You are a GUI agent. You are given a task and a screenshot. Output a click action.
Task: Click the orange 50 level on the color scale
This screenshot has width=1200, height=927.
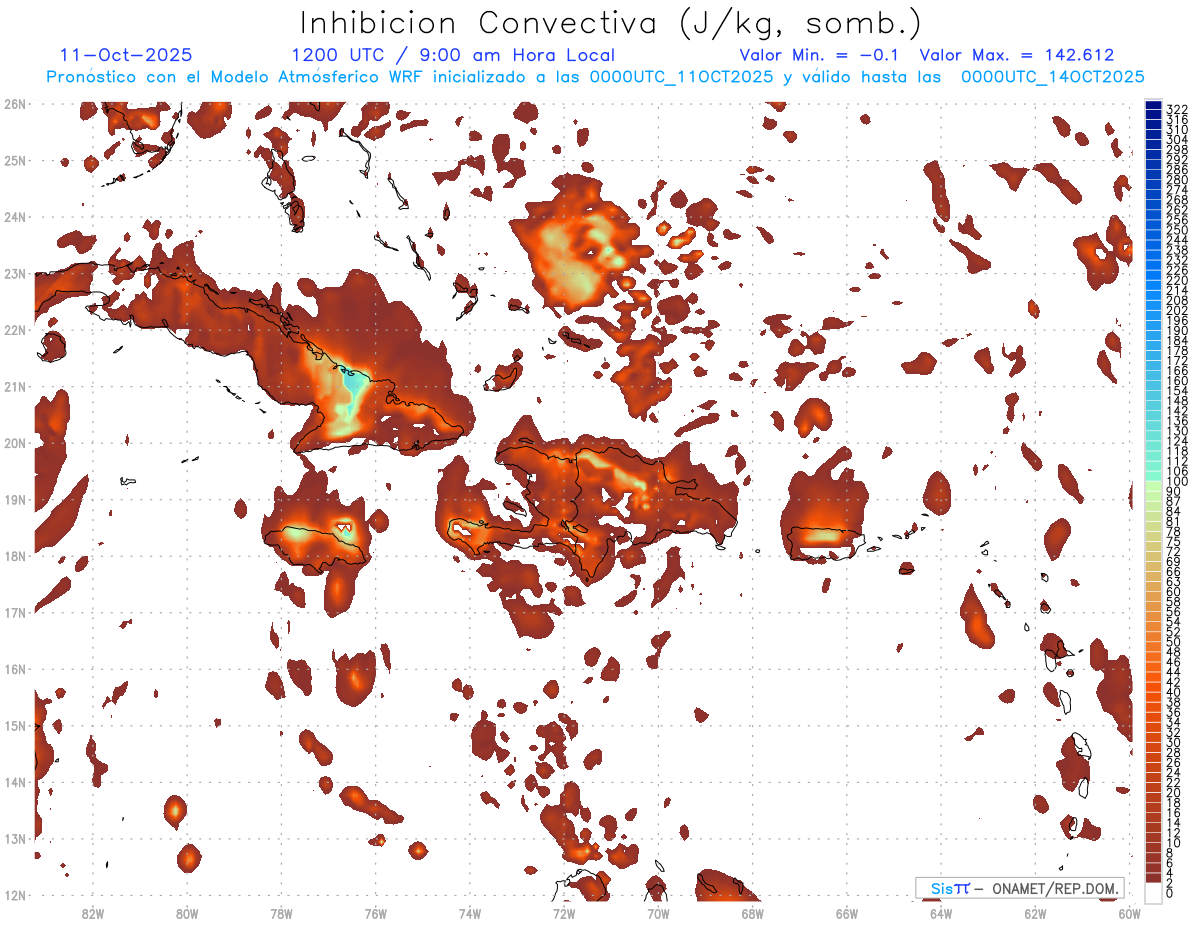point(1154,640)
